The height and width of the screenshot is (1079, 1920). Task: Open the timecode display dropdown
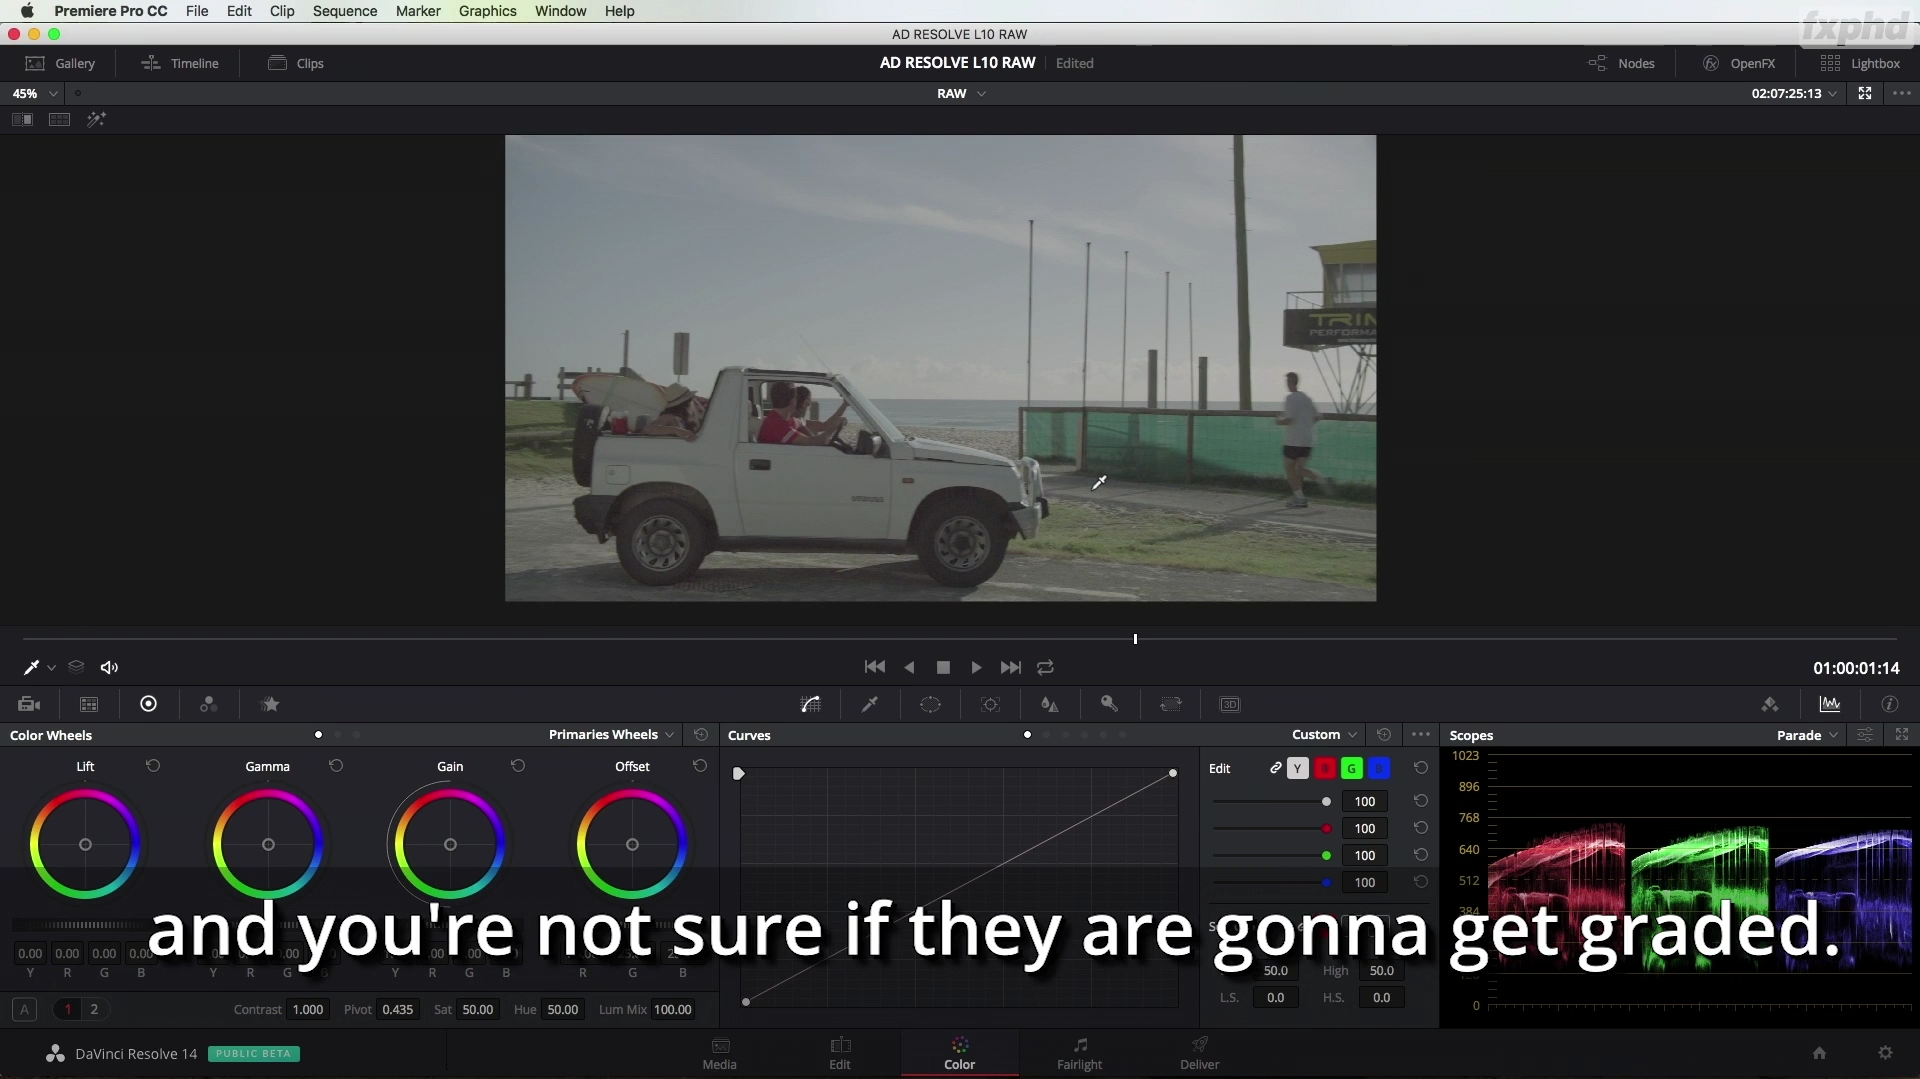1794,93
